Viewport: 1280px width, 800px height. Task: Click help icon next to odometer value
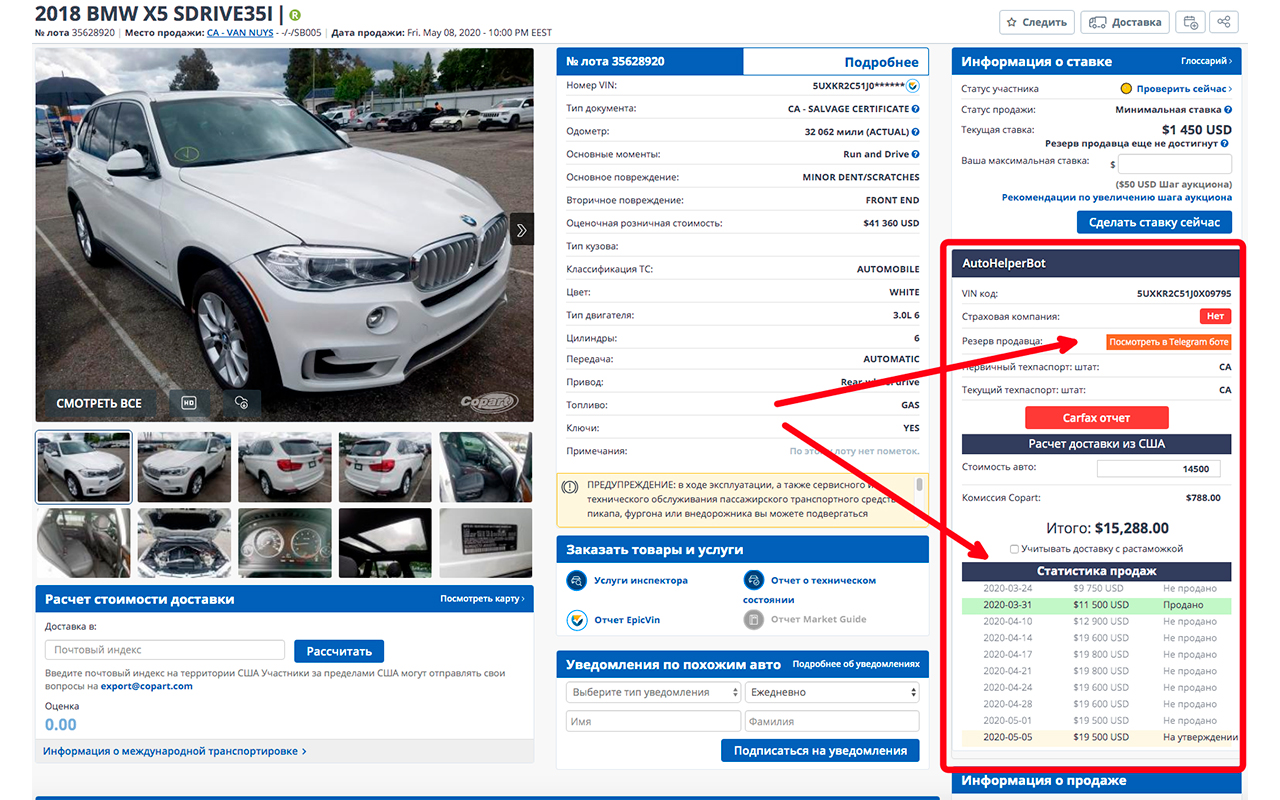915,132
